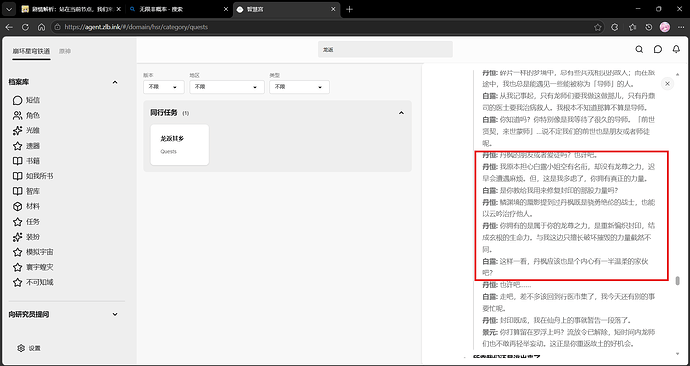
Task: Open the 书籍 books category icon
Action: point(17,161)
